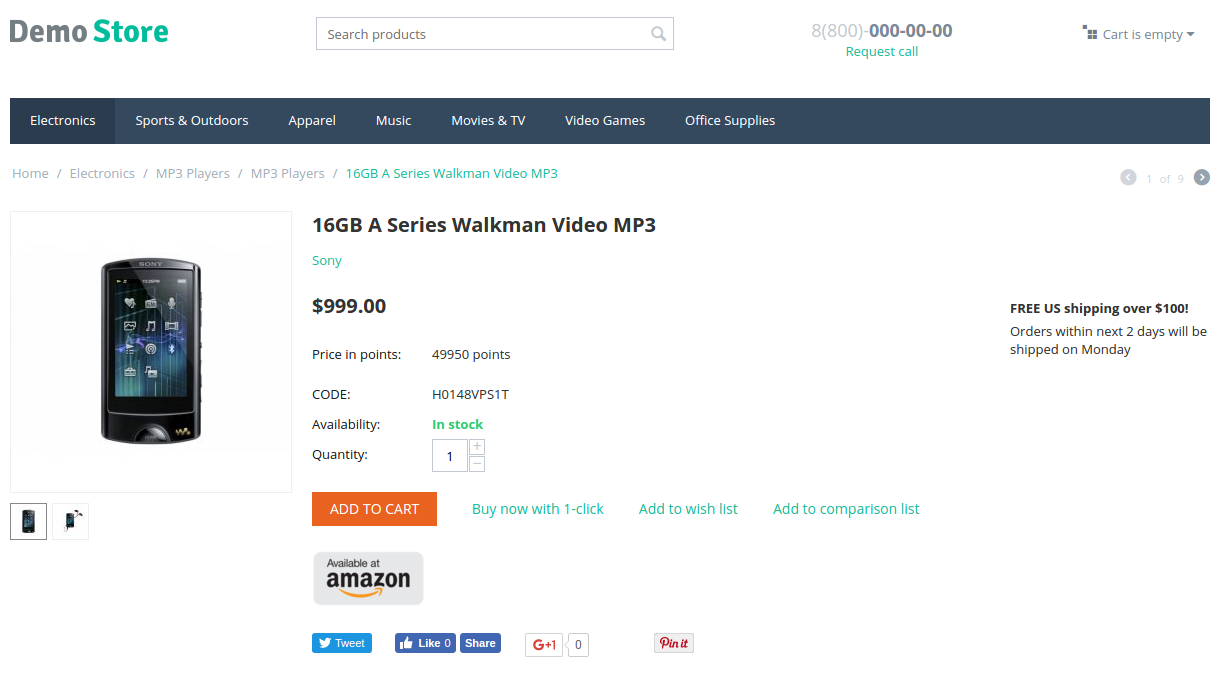Share product via Tweet button

point(342,643)
